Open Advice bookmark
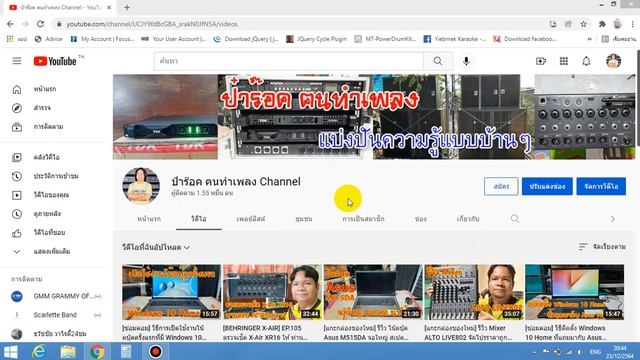Screen dimensions: 640x360 [x=49, y=39]
